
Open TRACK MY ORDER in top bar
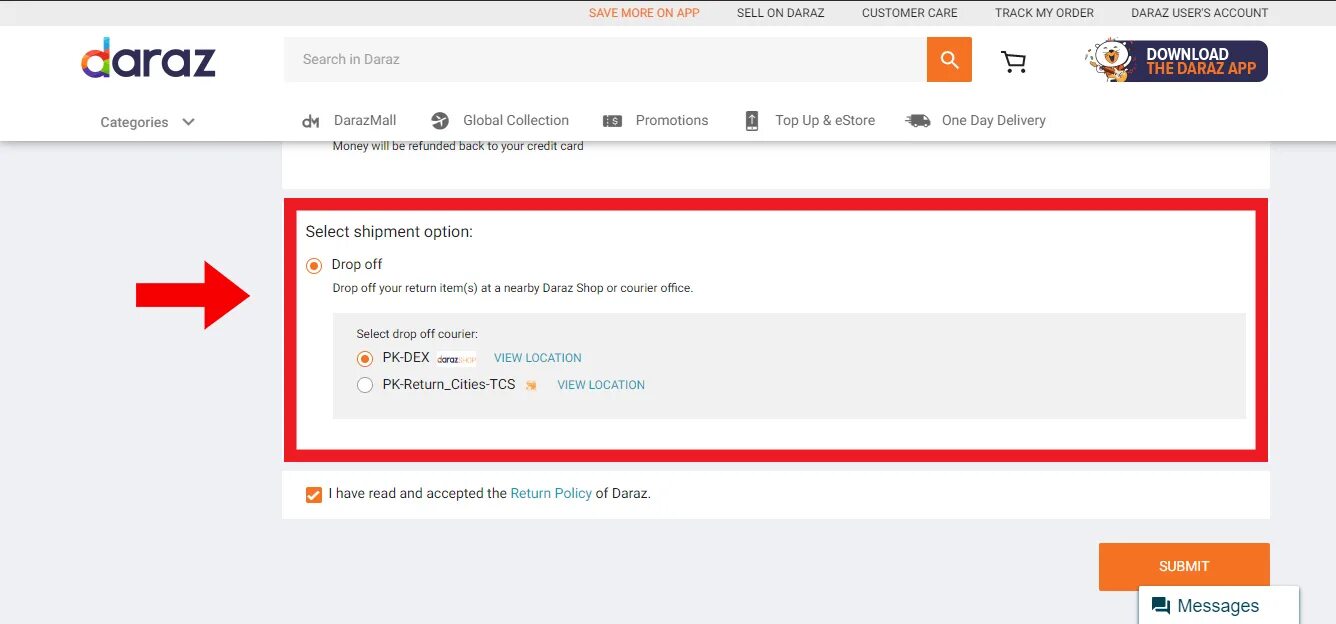[1044, 13]
